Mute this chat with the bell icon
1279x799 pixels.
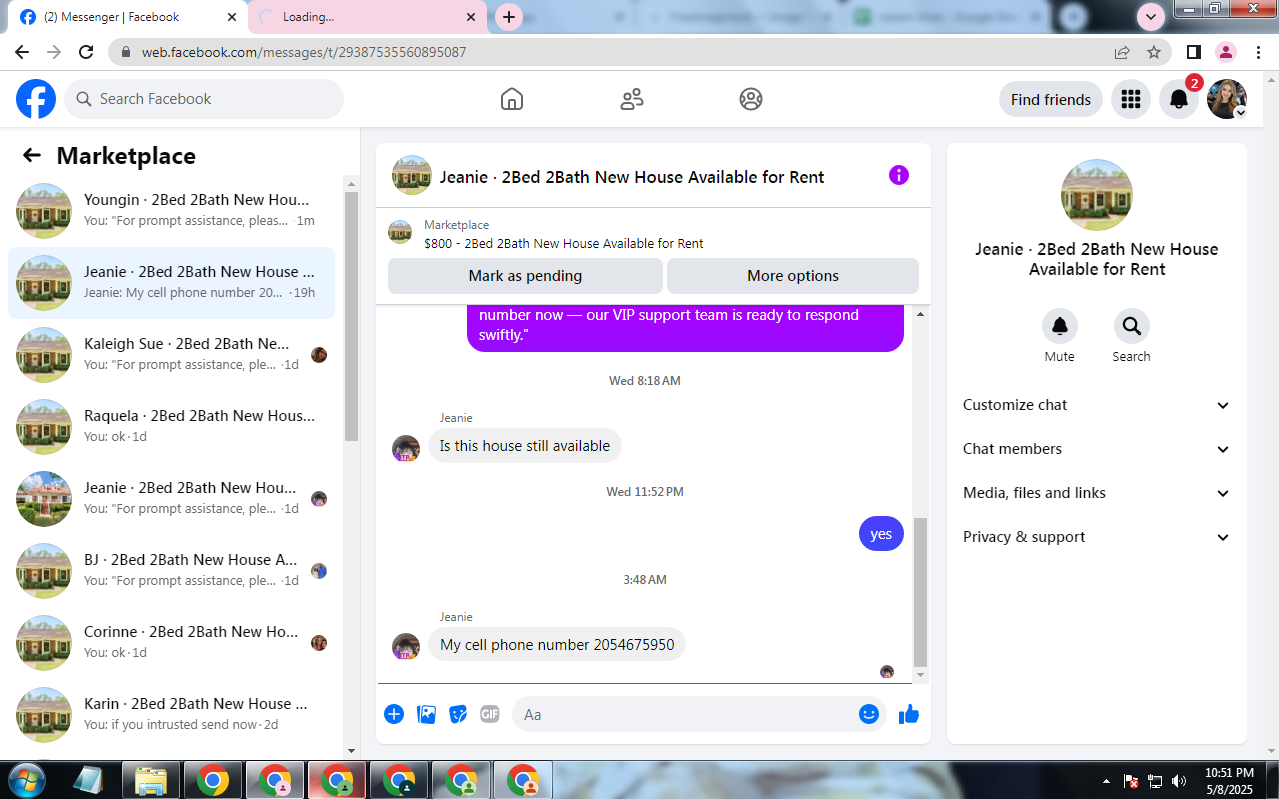point(1060,326)
